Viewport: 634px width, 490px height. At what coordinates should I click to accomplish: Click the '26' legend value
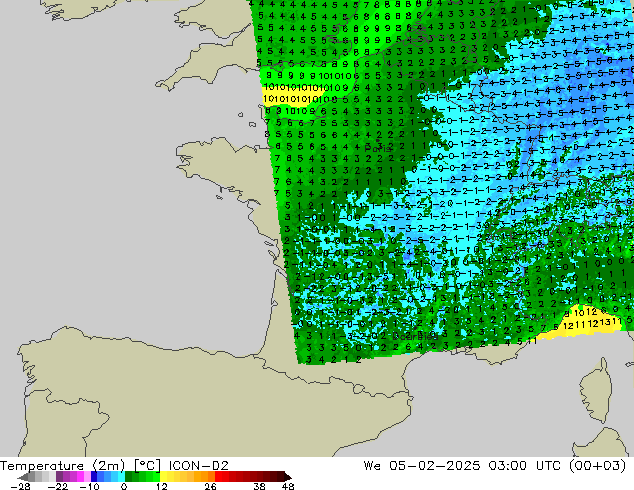210,486
